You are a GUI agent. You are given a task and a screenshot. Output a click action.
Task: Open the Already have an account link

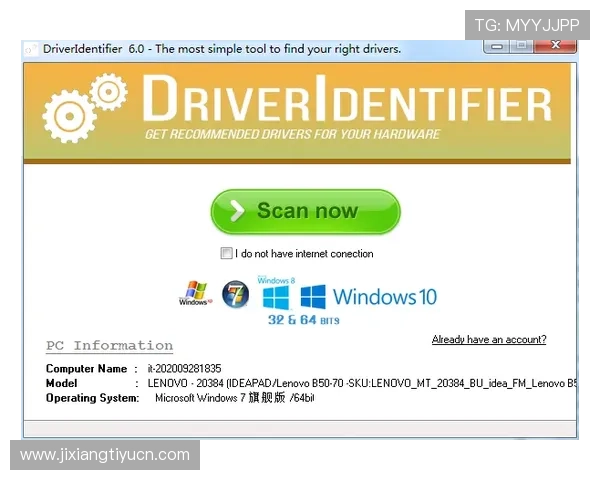489,340
